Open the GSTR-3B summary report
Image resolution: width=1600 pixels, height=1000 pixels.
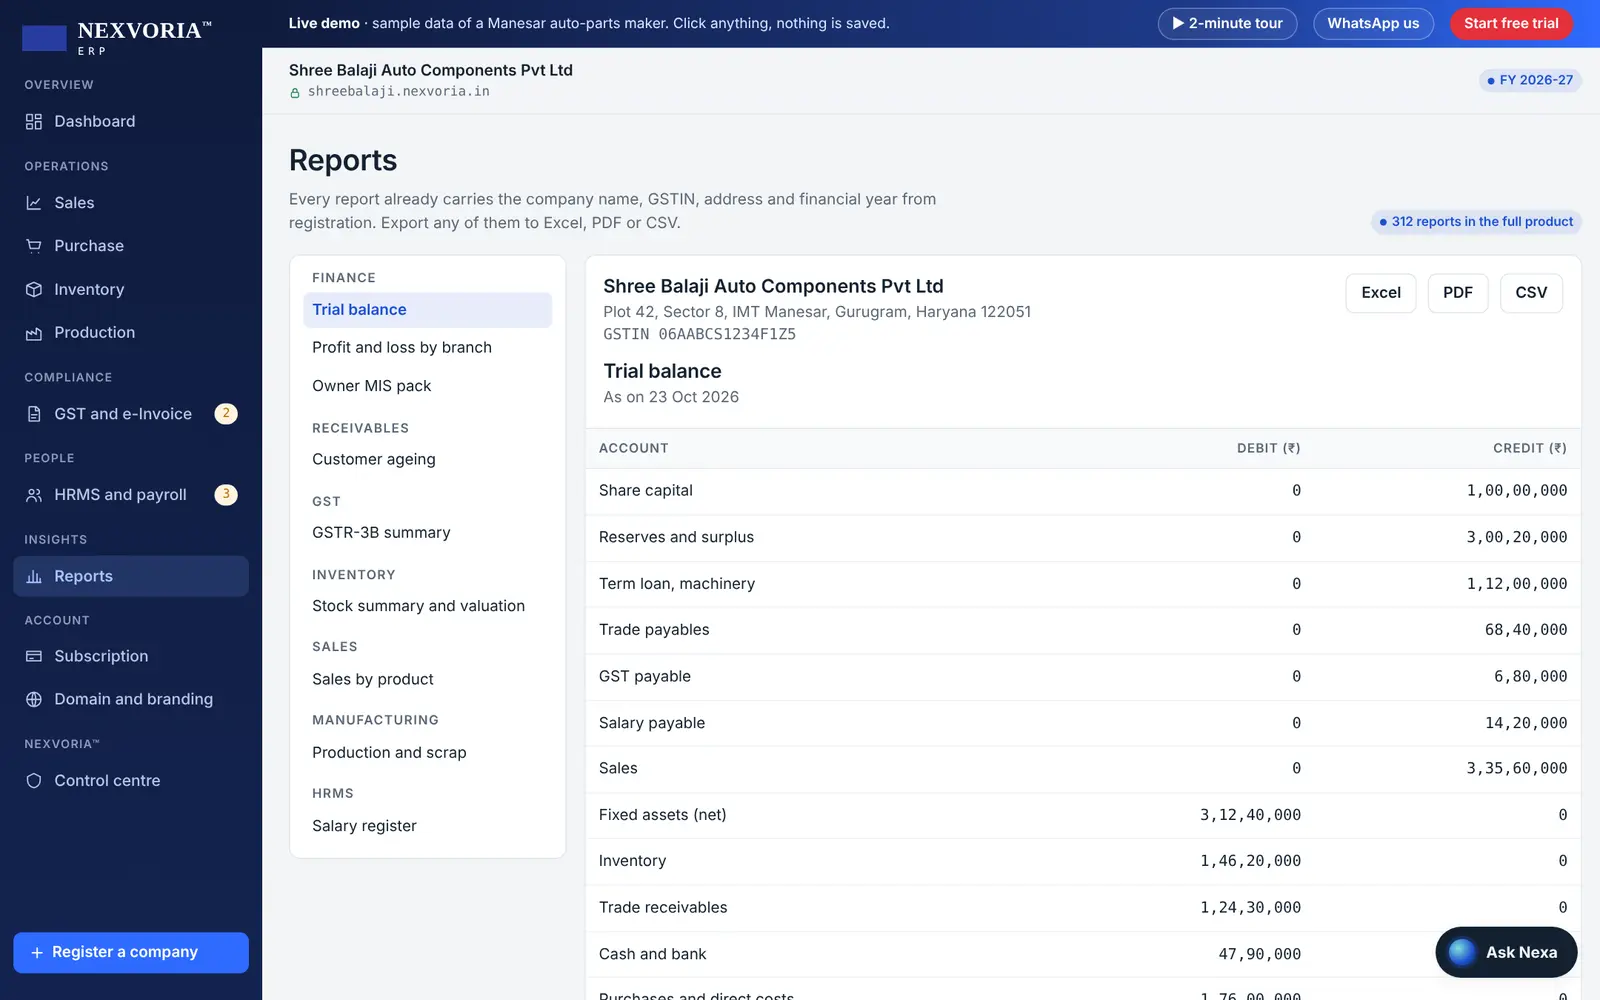click(x=427, y=533)
